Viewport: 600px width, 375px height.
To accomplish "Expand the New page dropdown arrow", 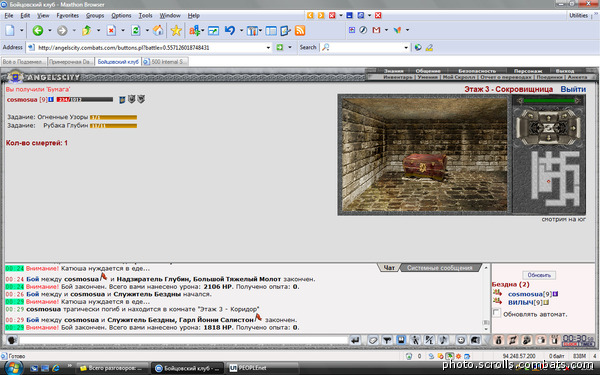I will pyautogui.click(x=21, y=30).
